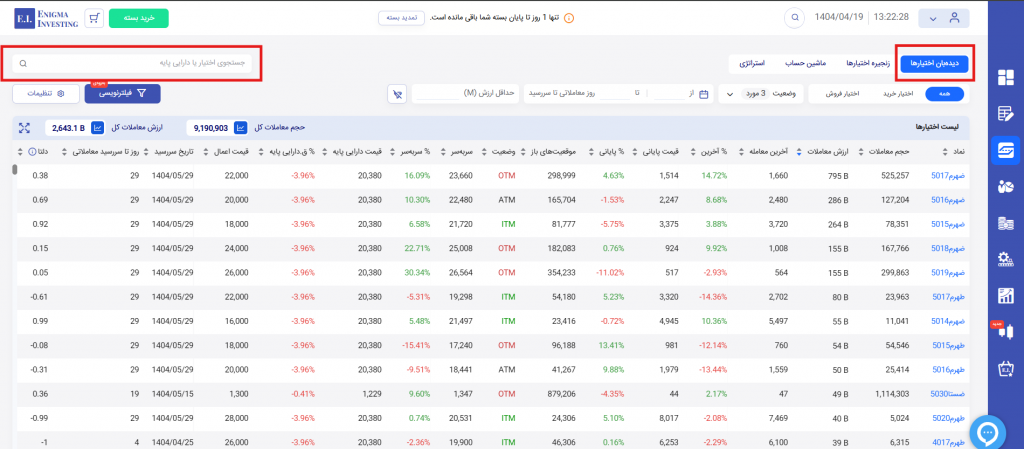Image resolution: width=1024 pixels, height=449 pixels.
Task: Open the pie chart portfolio sidebar icon
Action: [1006, 187]
